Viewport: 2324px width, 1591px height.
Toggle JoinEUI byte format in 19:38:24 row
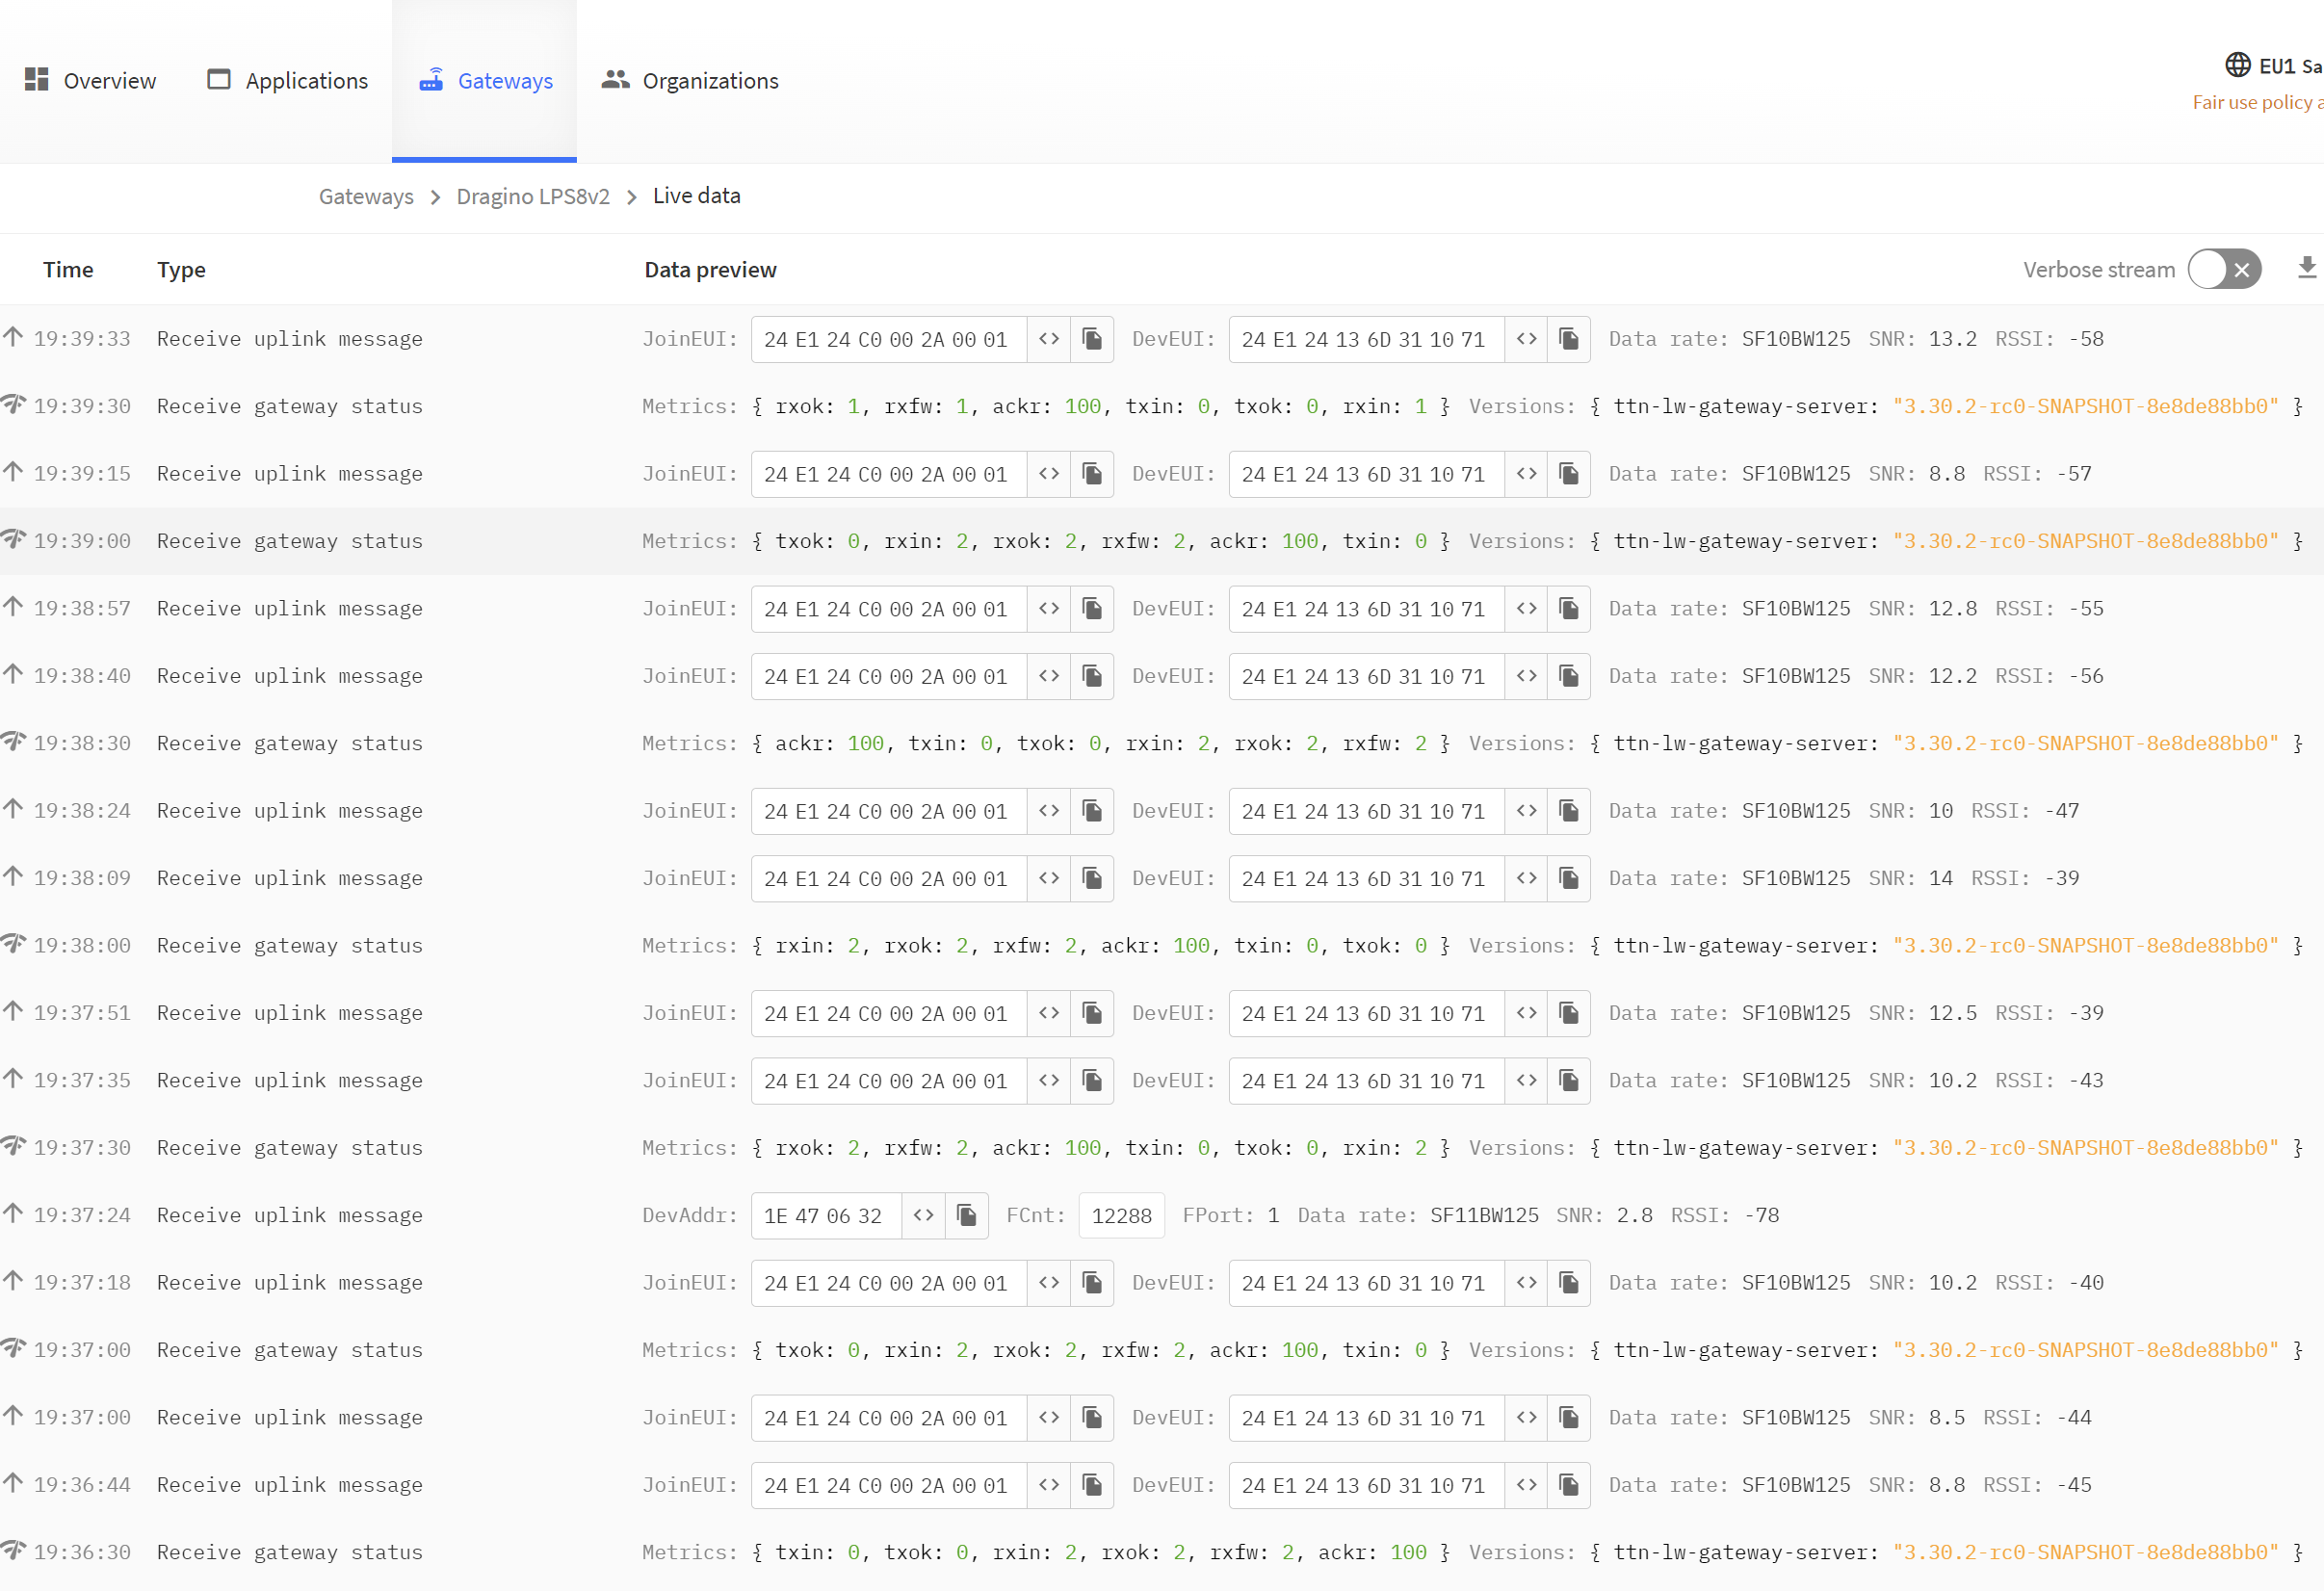click(1048, 811)
